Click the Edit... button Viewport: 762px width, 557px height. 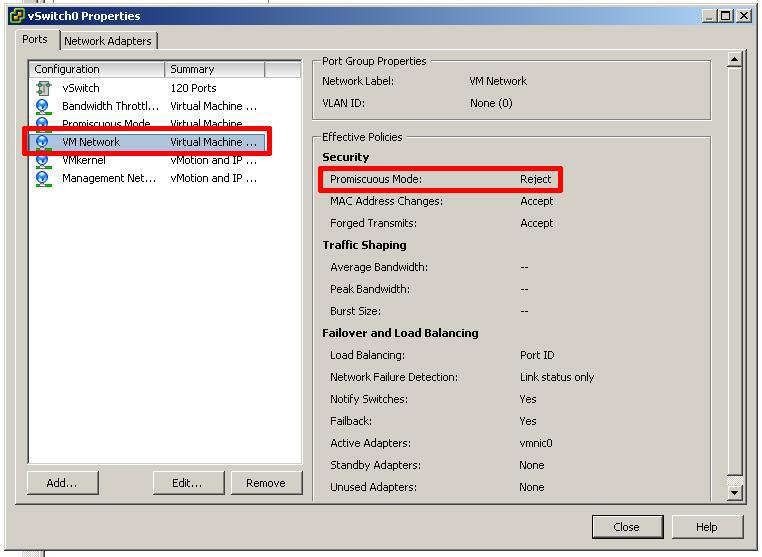(189, 483)
